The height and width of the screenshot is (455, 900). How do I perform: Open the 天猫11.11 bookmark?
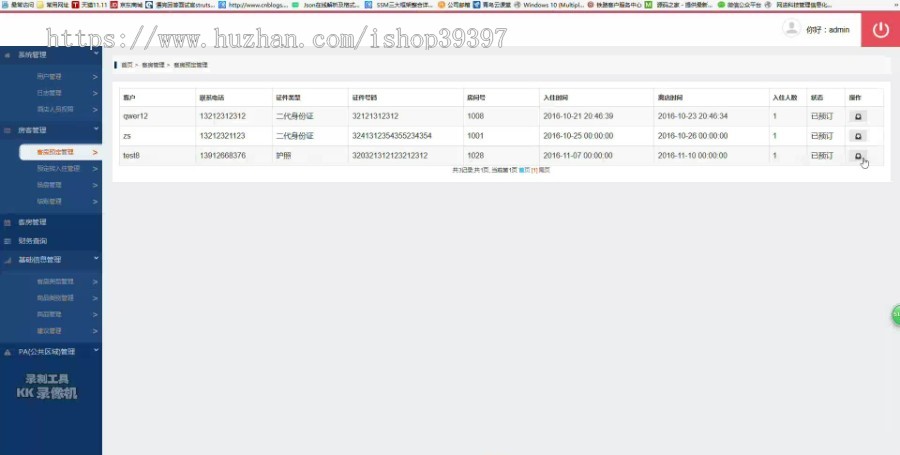[x=90, y=5]
